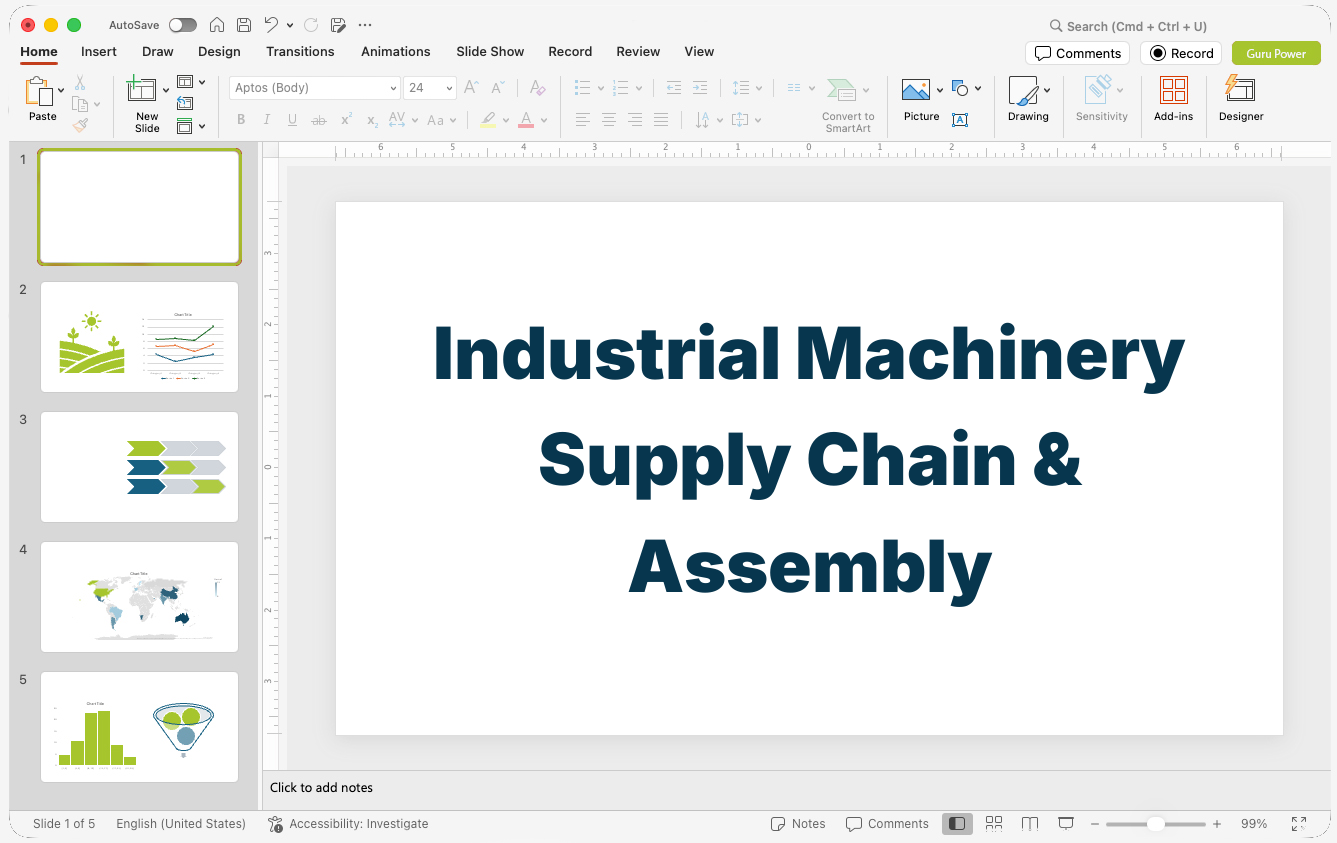This screenshot has width=1337, height=843.
Task: Expand the bullets list dropdown arrow
Action: [x=601, y=88]
